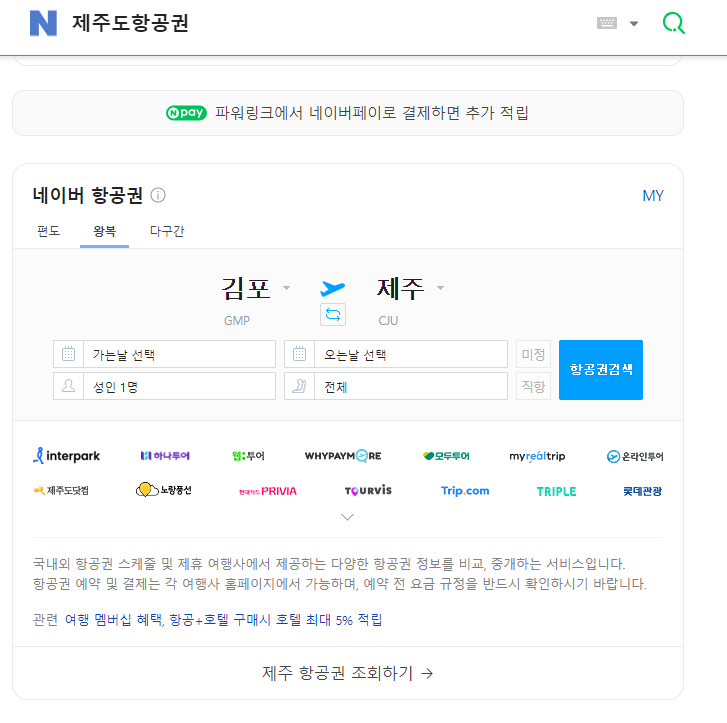Click the GMP airport code text

coord(236,320)
